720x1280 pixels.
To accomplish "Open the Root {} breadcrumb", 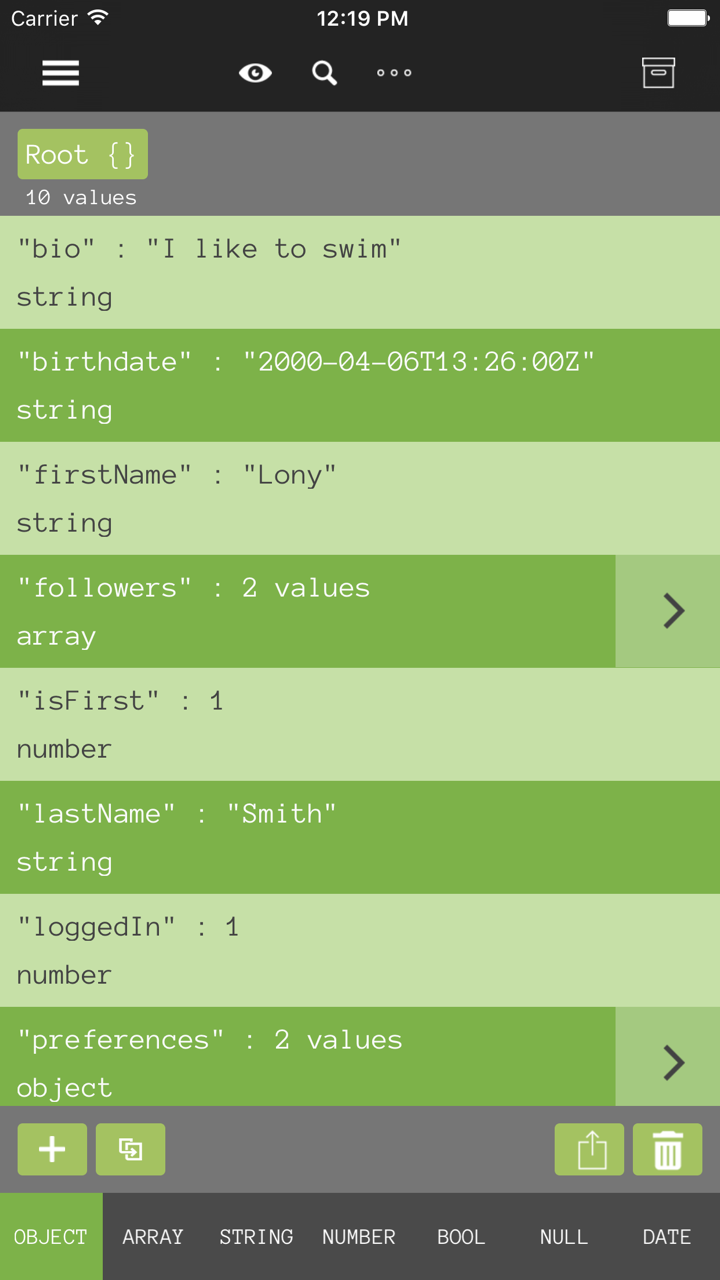I will pyautogui.click(x=82, y=154).
